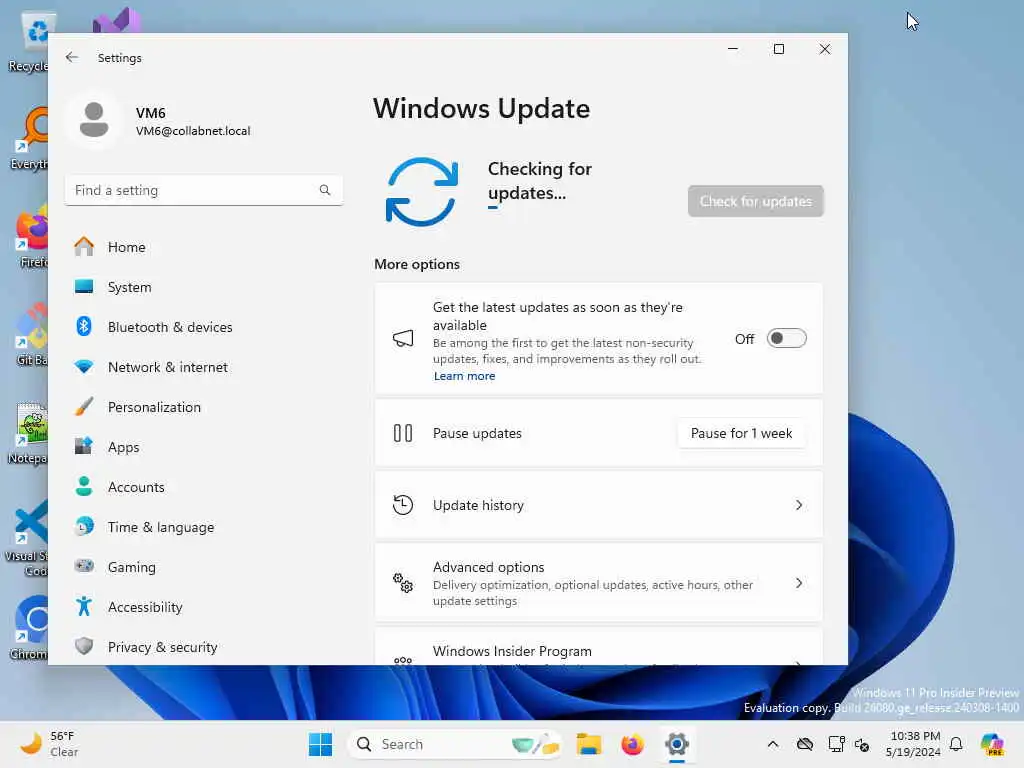Viewport: 1024px width, 768px height.
Task: Click the Update history clock icon
Action: click(x=403, y=505)
